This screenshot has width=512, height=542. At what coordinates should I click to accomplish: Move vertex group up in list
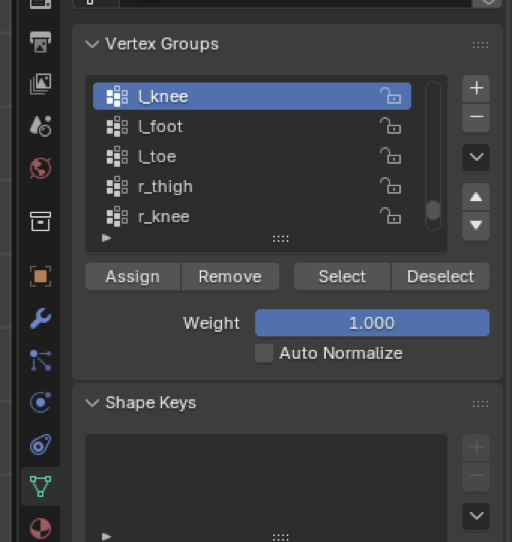tap(476, 197)
